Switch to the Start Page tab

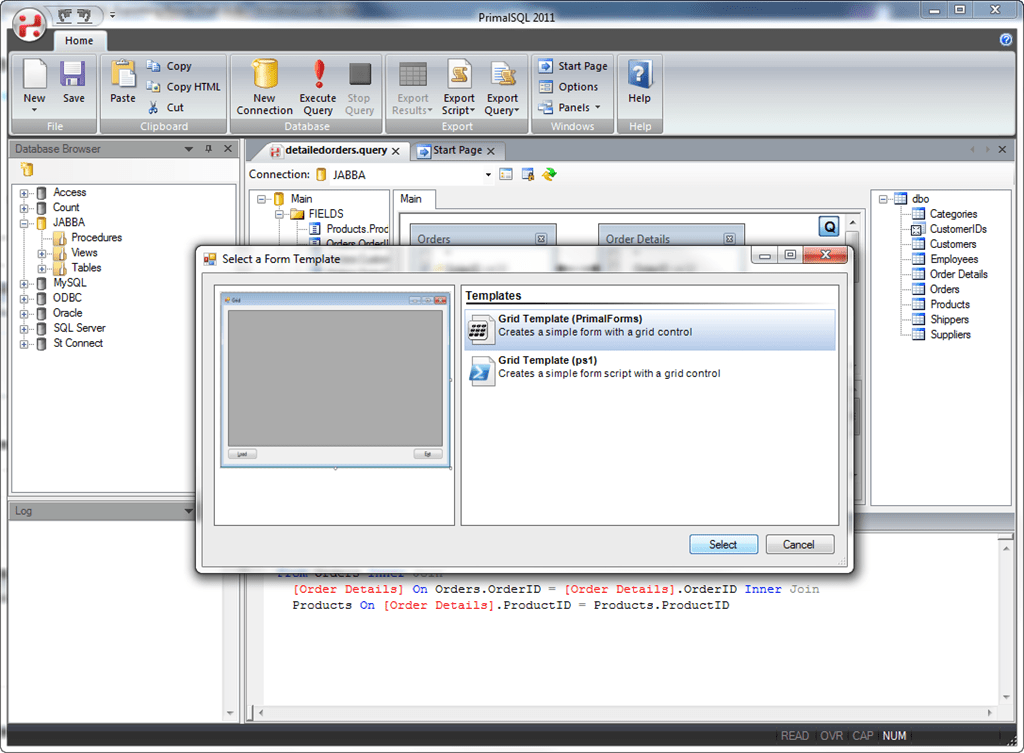click(456, 151)
